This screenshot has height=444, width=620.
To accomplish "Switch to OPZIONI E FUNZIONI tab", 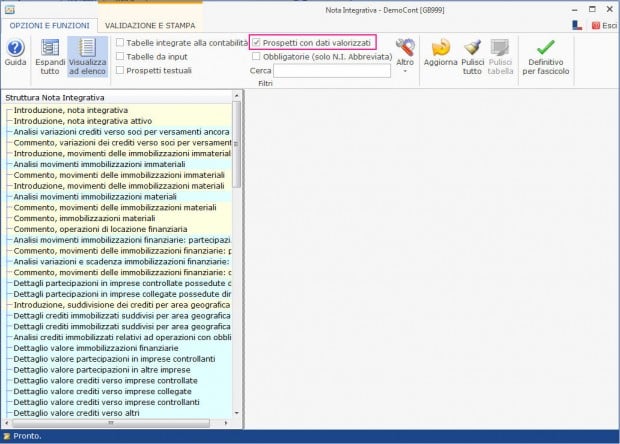I will coord(49,26).
